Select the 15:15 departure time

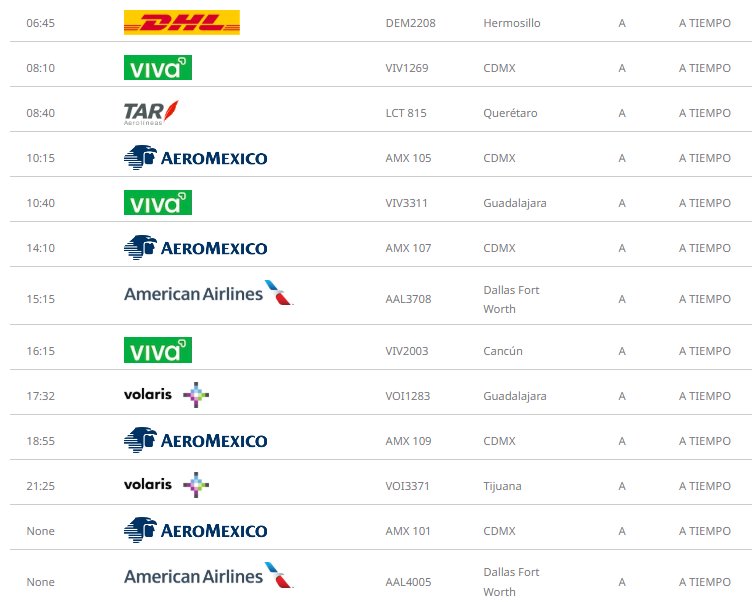[41, 299]
